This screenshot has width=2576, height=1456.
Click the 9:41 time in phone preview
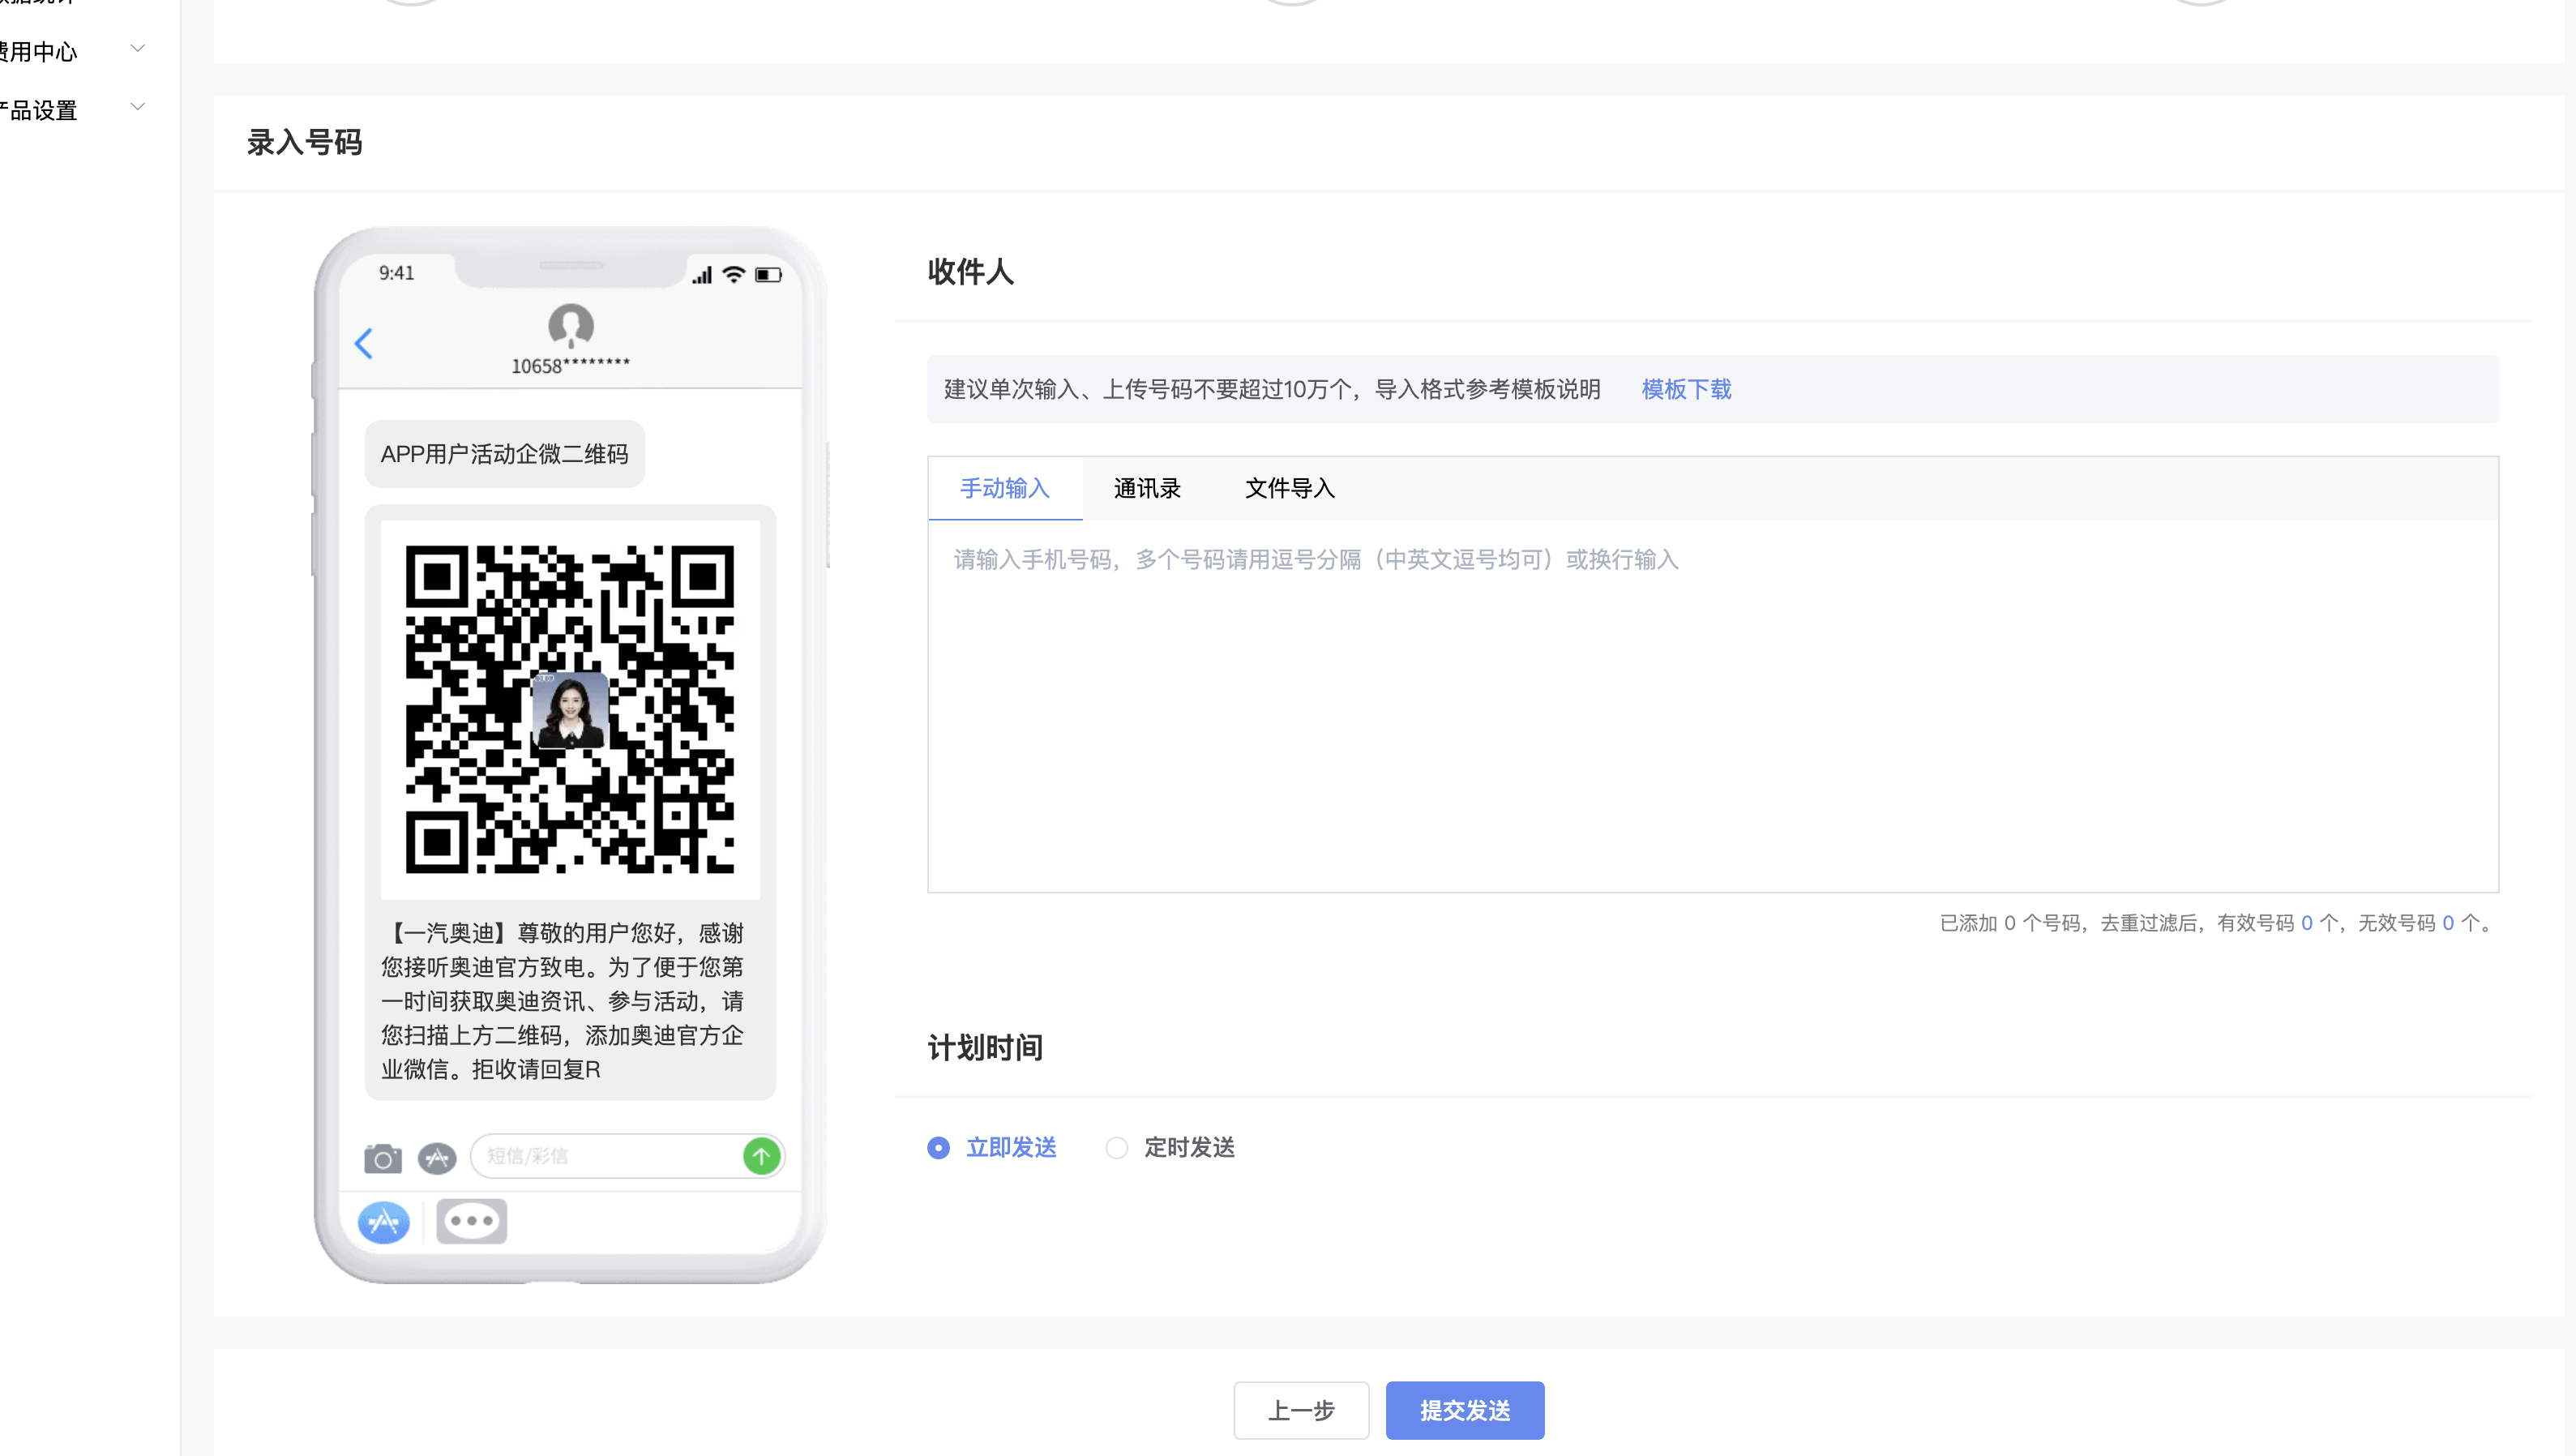(x=396, y=273)
